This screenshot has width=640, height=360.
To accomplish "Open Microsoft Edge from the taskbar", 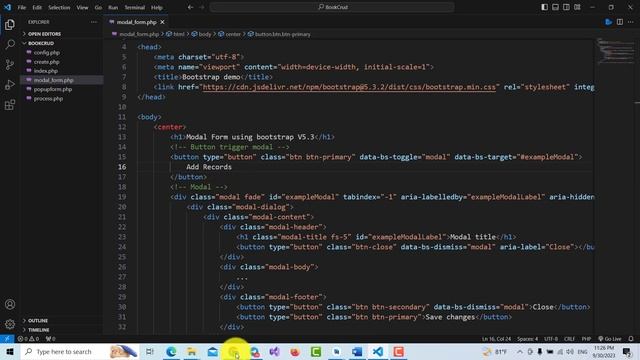I will click(171, 351).
